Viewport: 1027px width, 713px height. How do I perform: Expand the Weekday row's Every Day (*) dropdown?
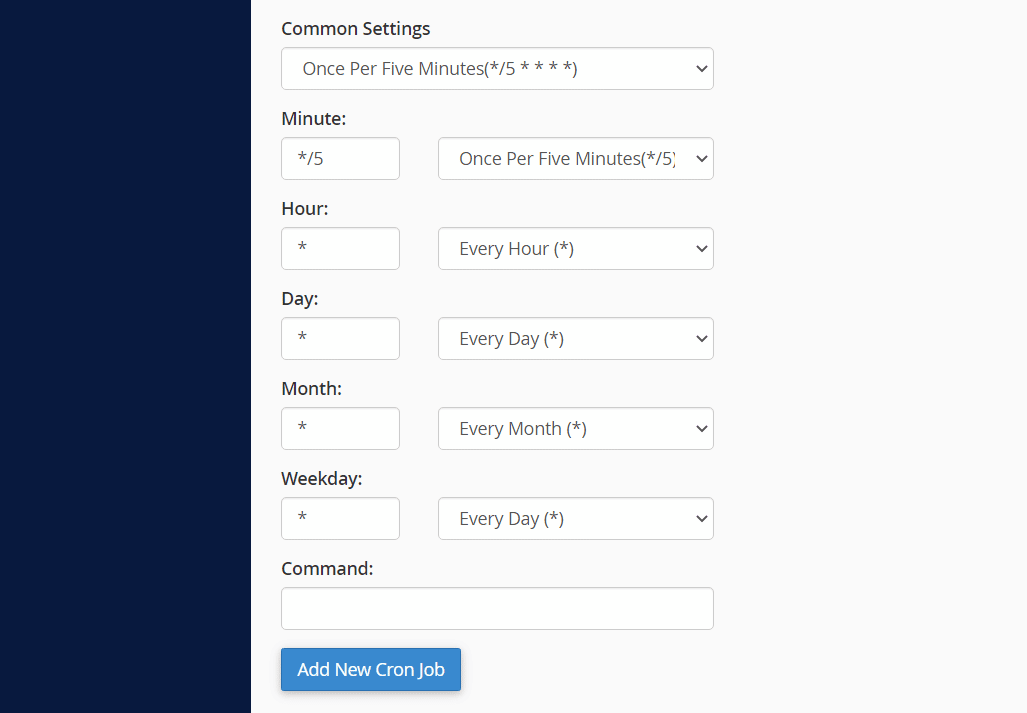coord(575,519)
